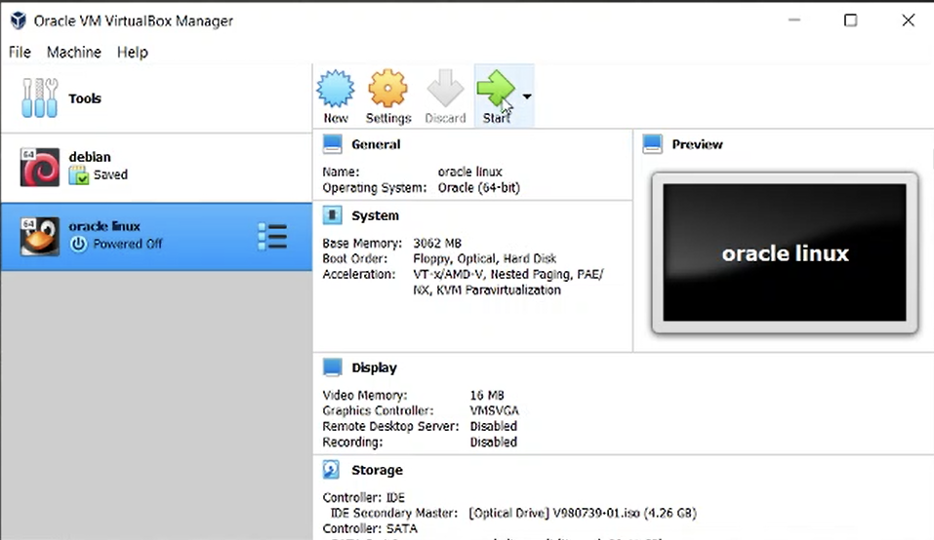934x540 pixels.
Task: Collapse the Display section header
Action: point(373,367)
